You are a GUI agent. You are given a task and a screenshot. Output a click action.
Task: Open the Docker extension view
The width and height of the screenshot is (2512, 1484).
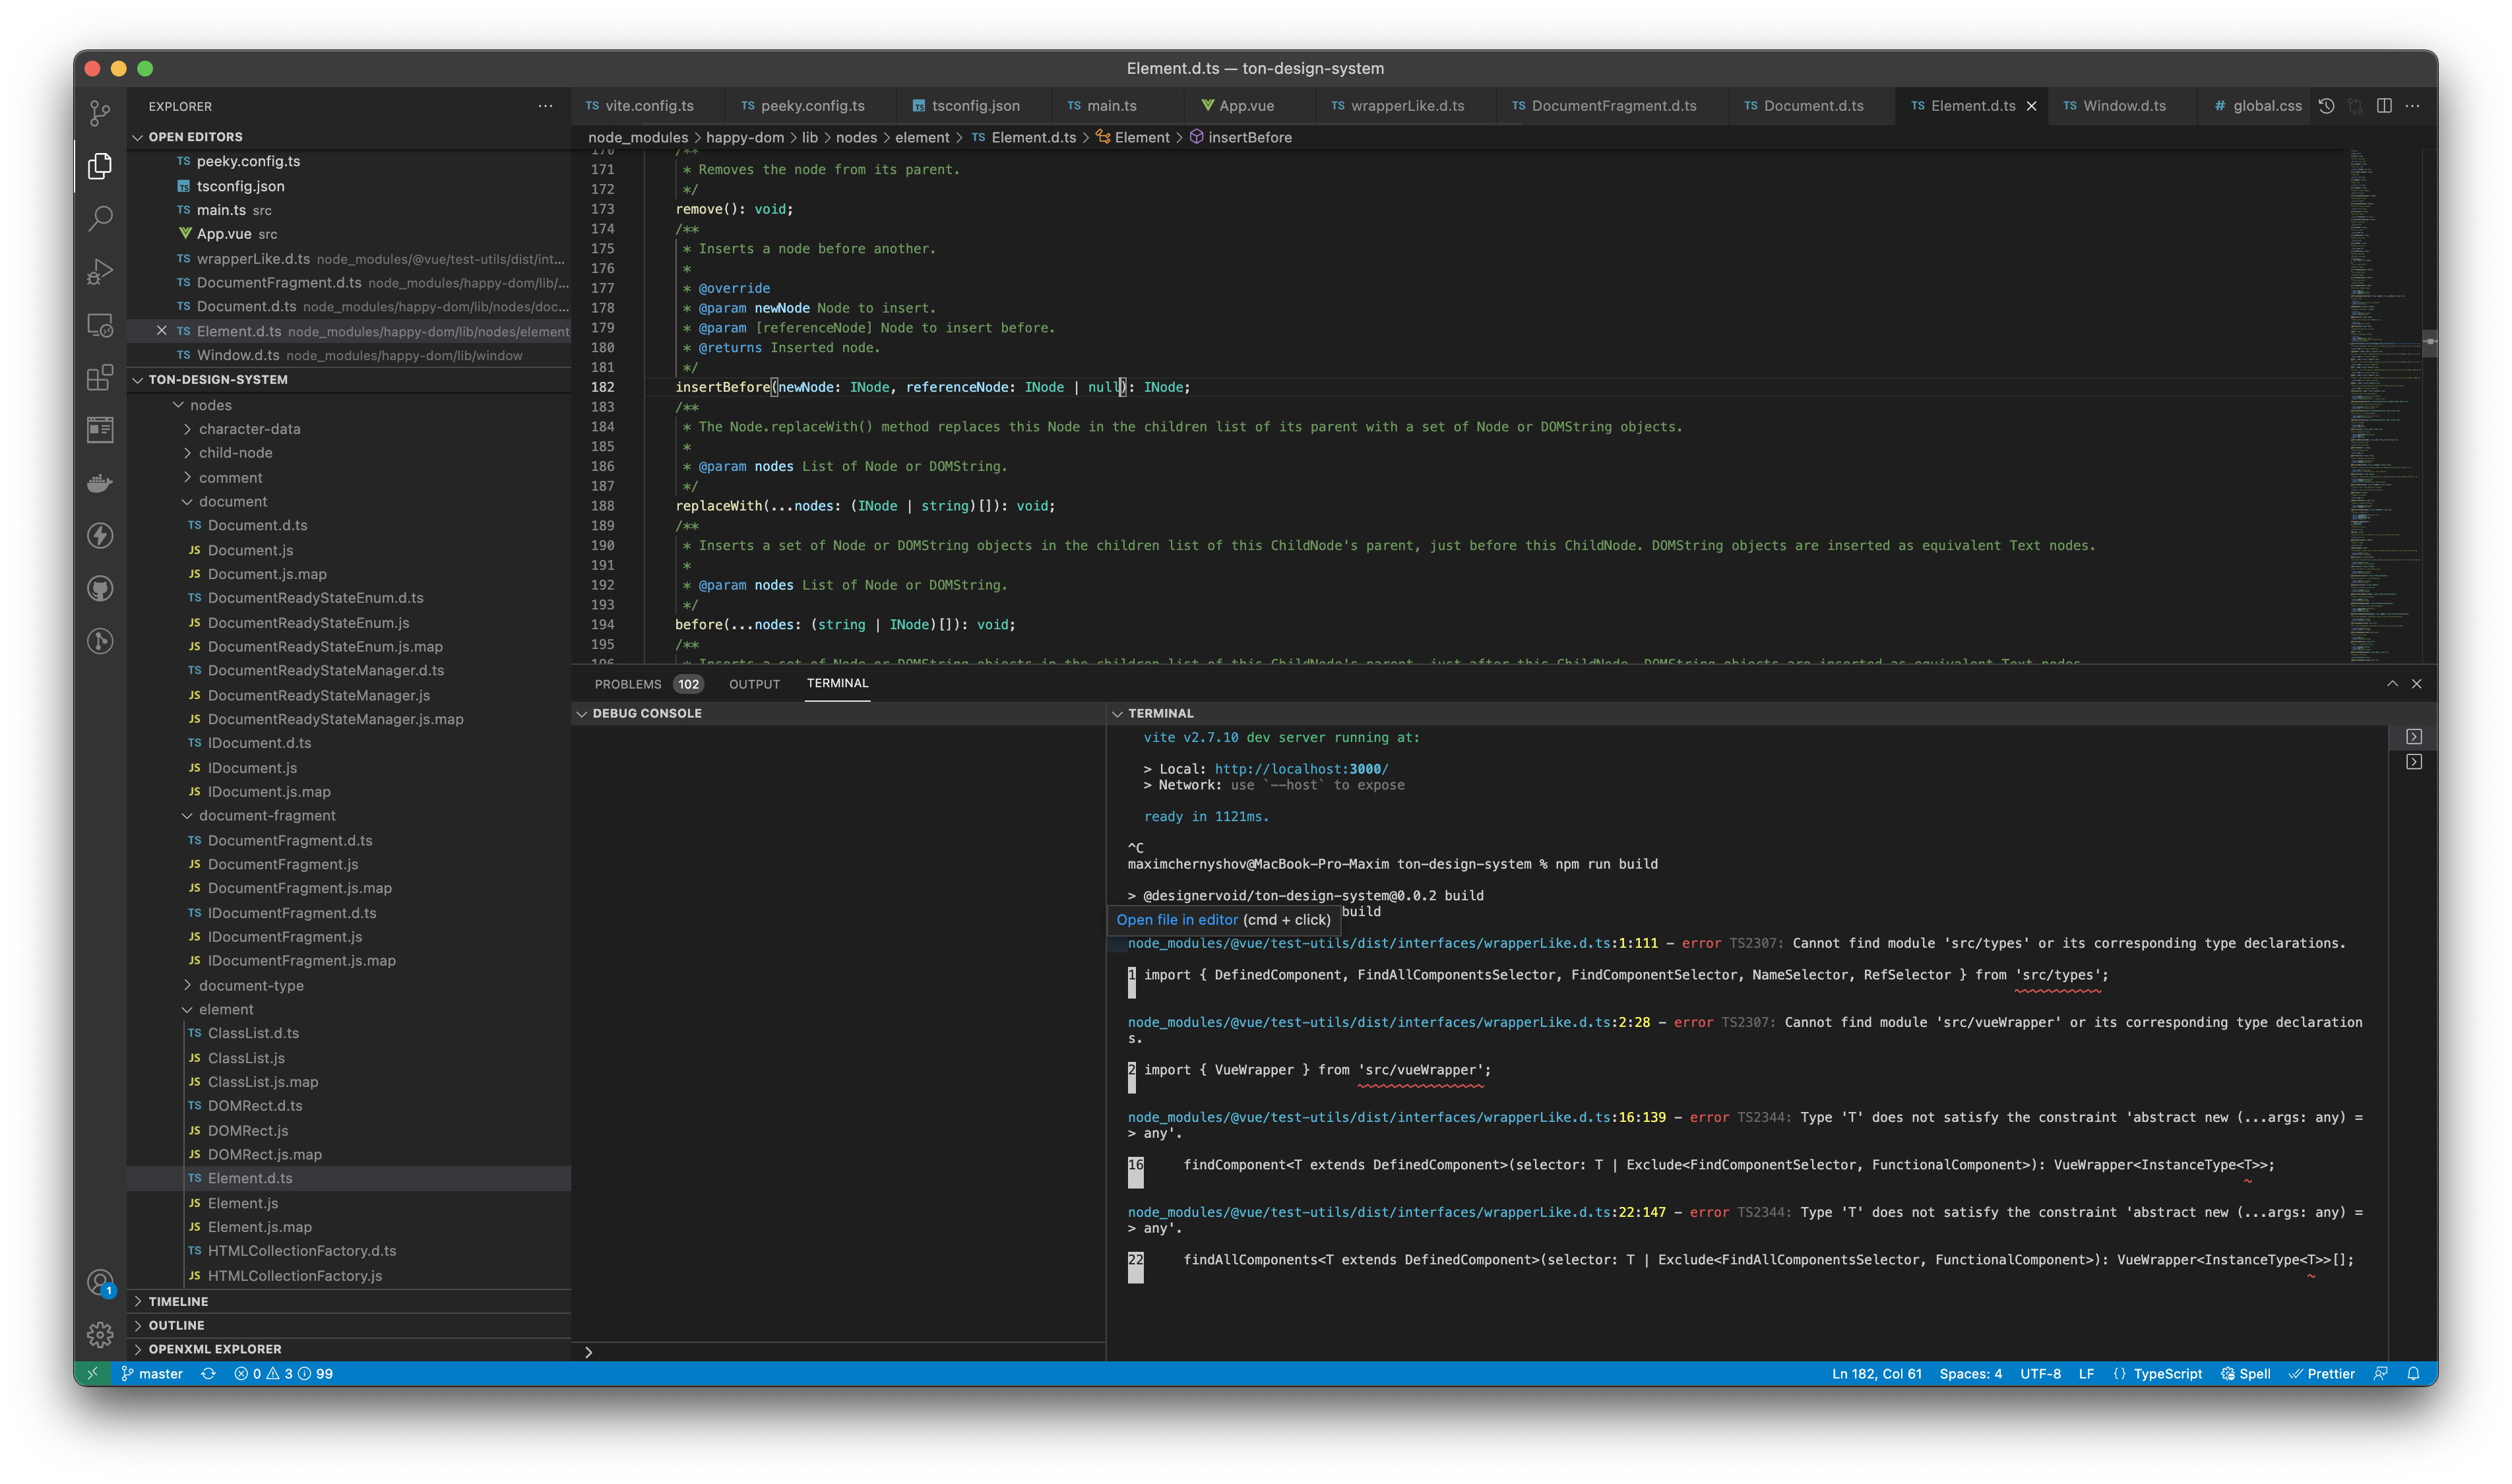pyautogui.click(x=100, y=483)
